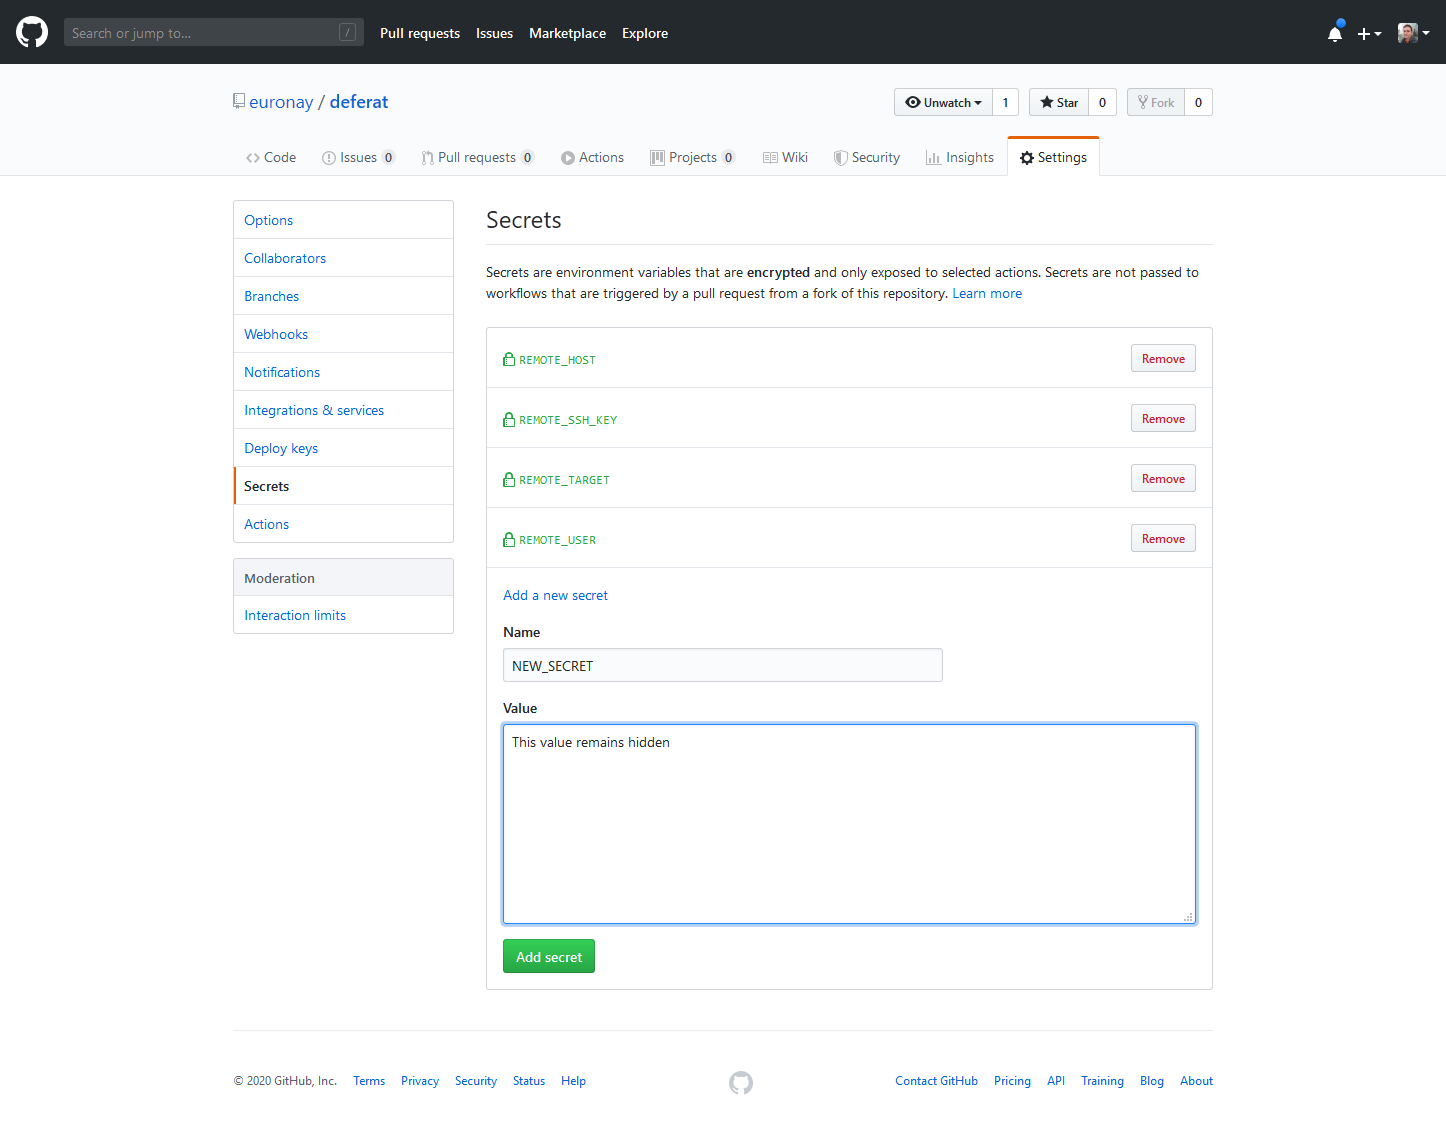Click the fork count 0
The height and width of the screenshot is (1144, 1446).
1199,102
